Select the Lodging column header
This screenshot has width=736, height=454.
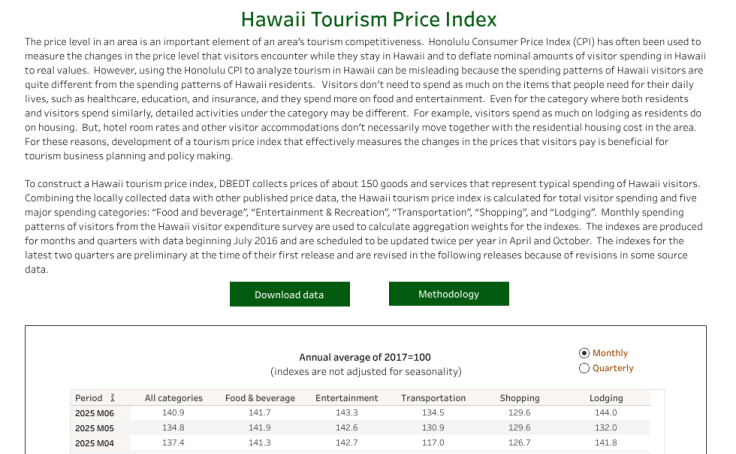point(606,398)
